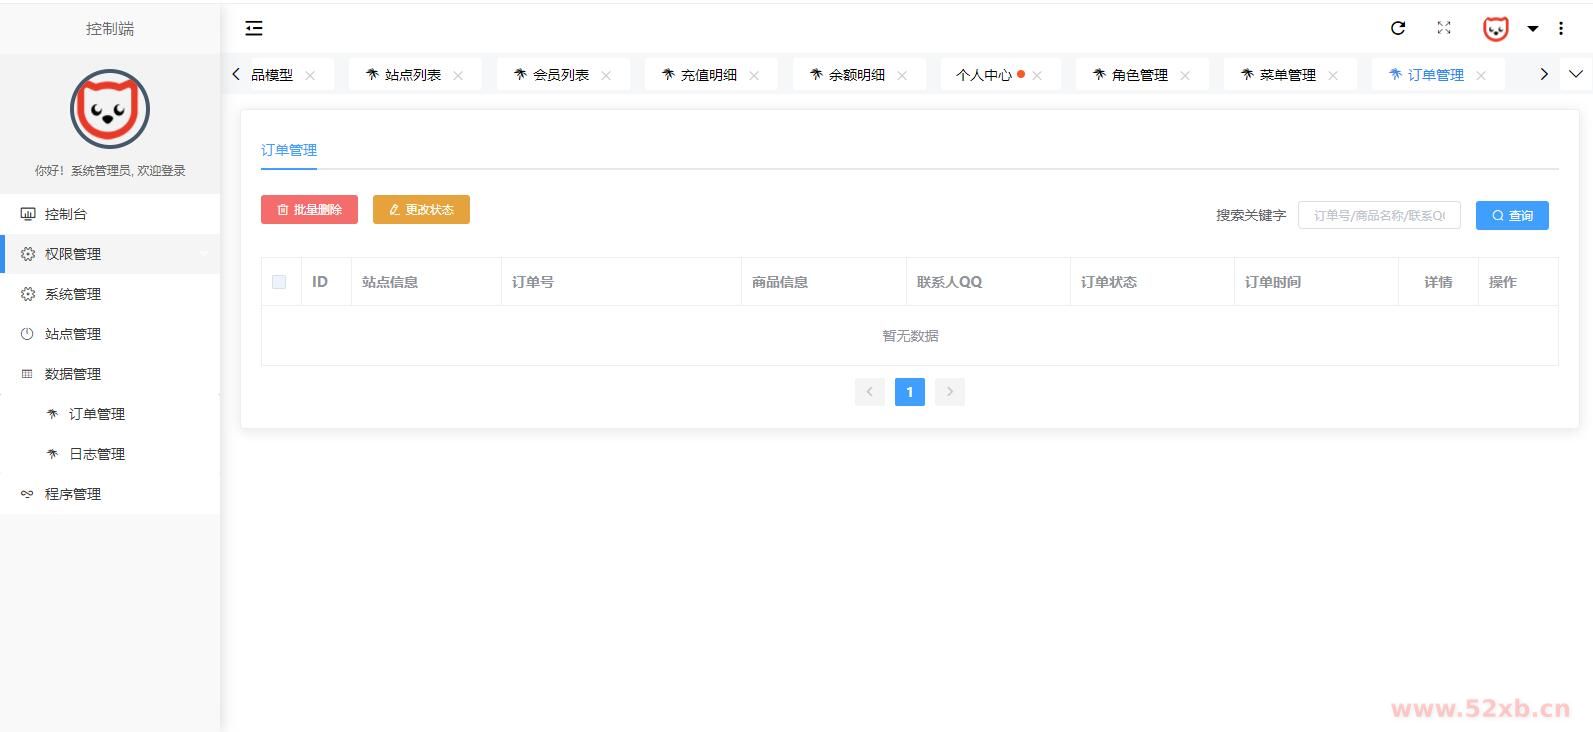Focus the 搜索关键字 input field
This screenshot has height=732, width=1593.
[x=1378, y=216]
